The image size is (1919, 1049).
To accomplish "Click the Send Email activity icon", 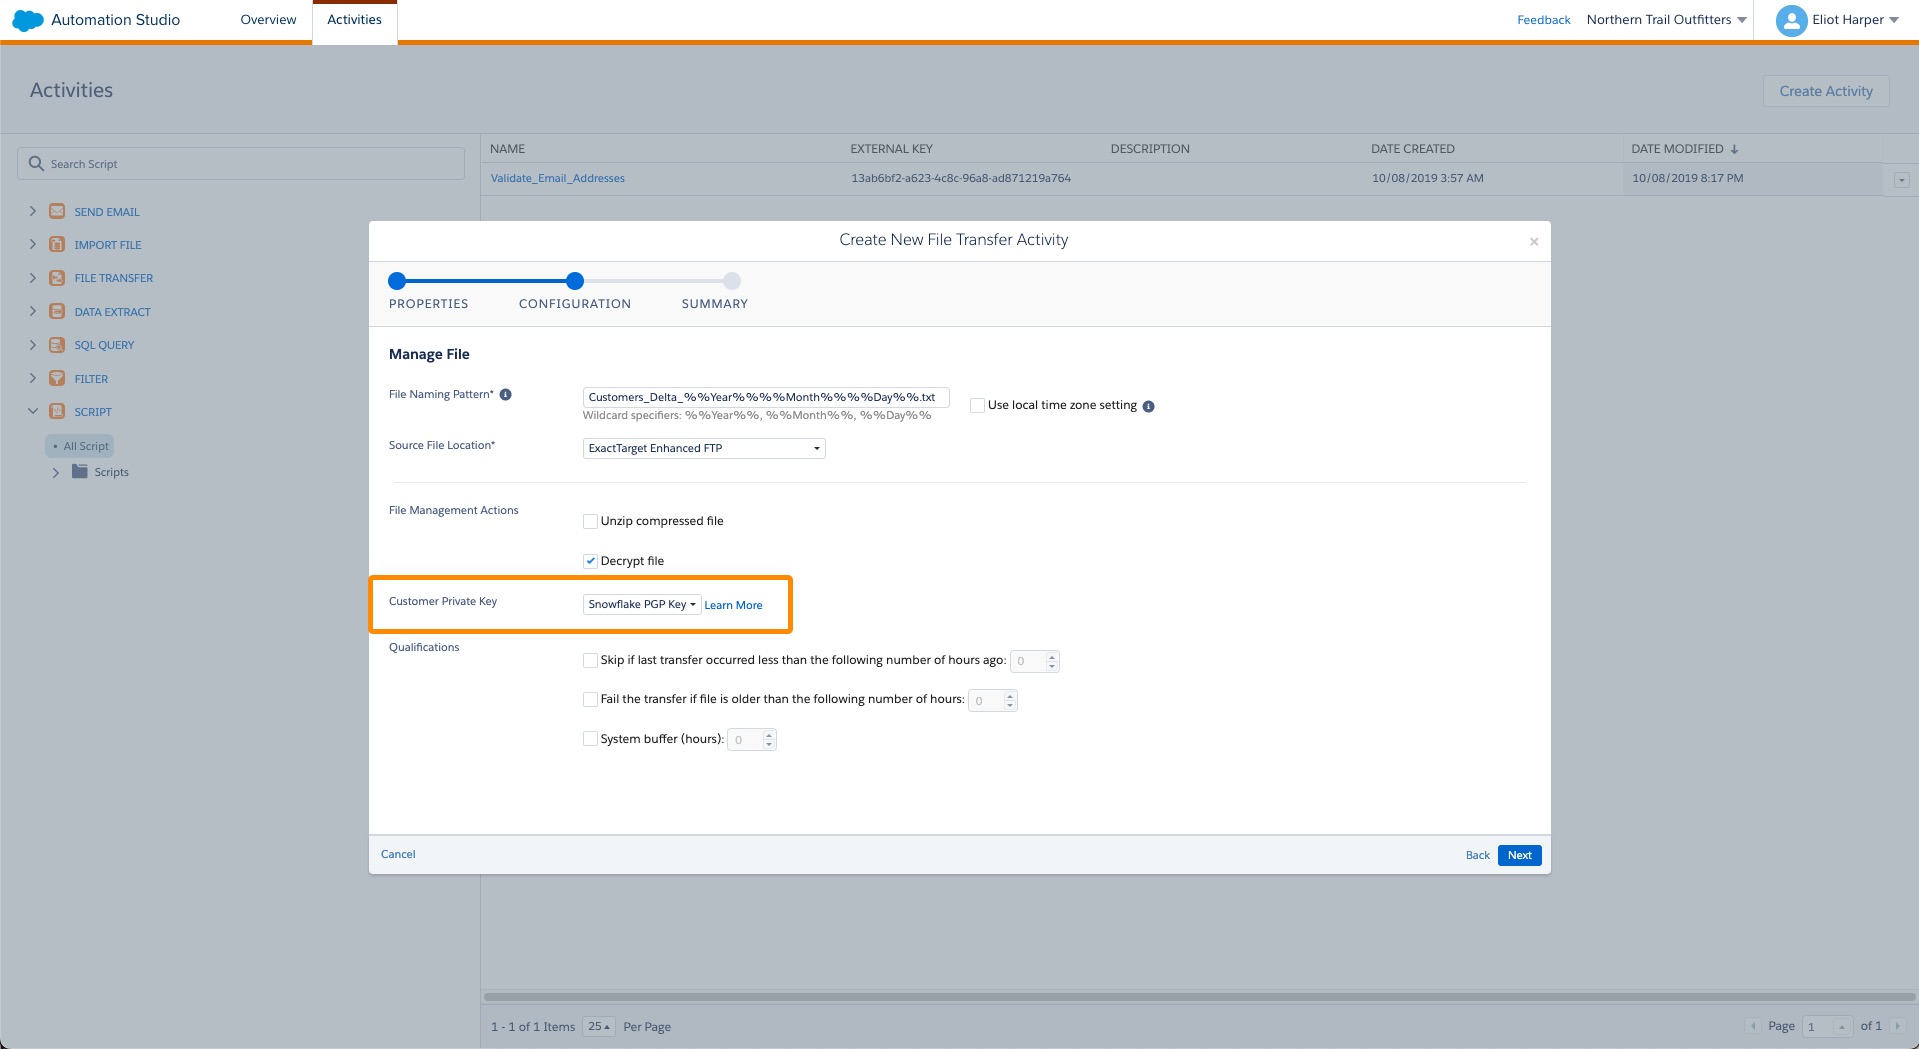I will [x=57, y=211].
